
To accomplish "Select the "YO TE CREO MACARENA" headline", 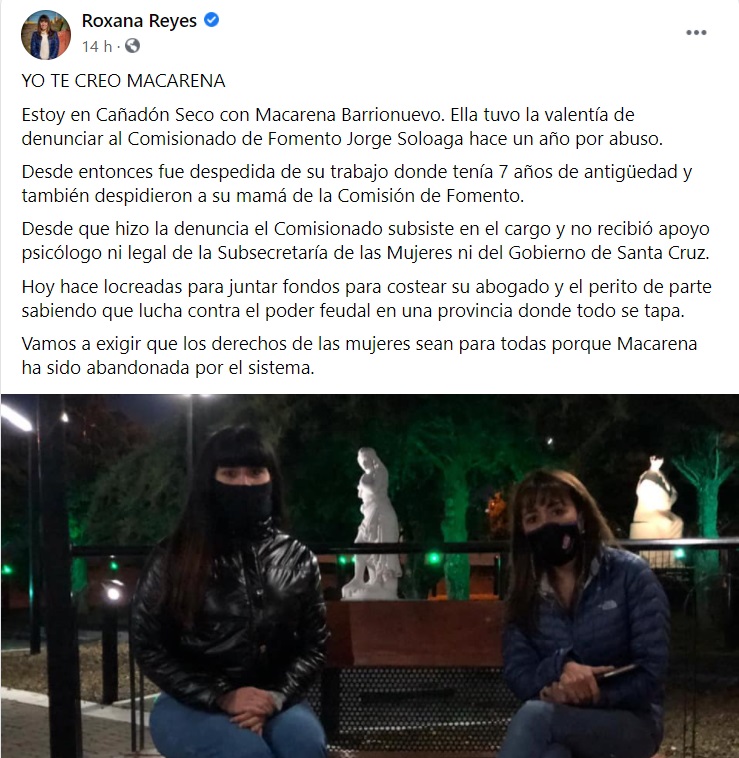I will click(123, 81).
